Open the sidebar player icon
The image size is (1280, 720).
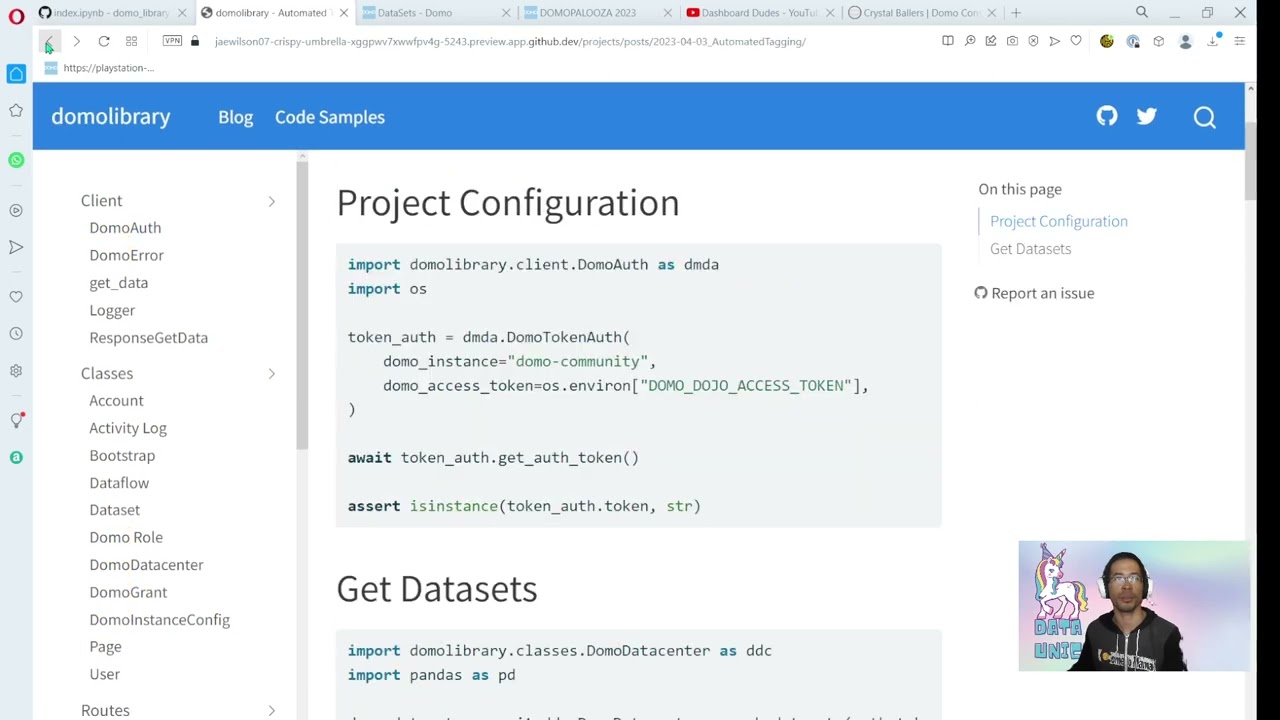[16, 210]
